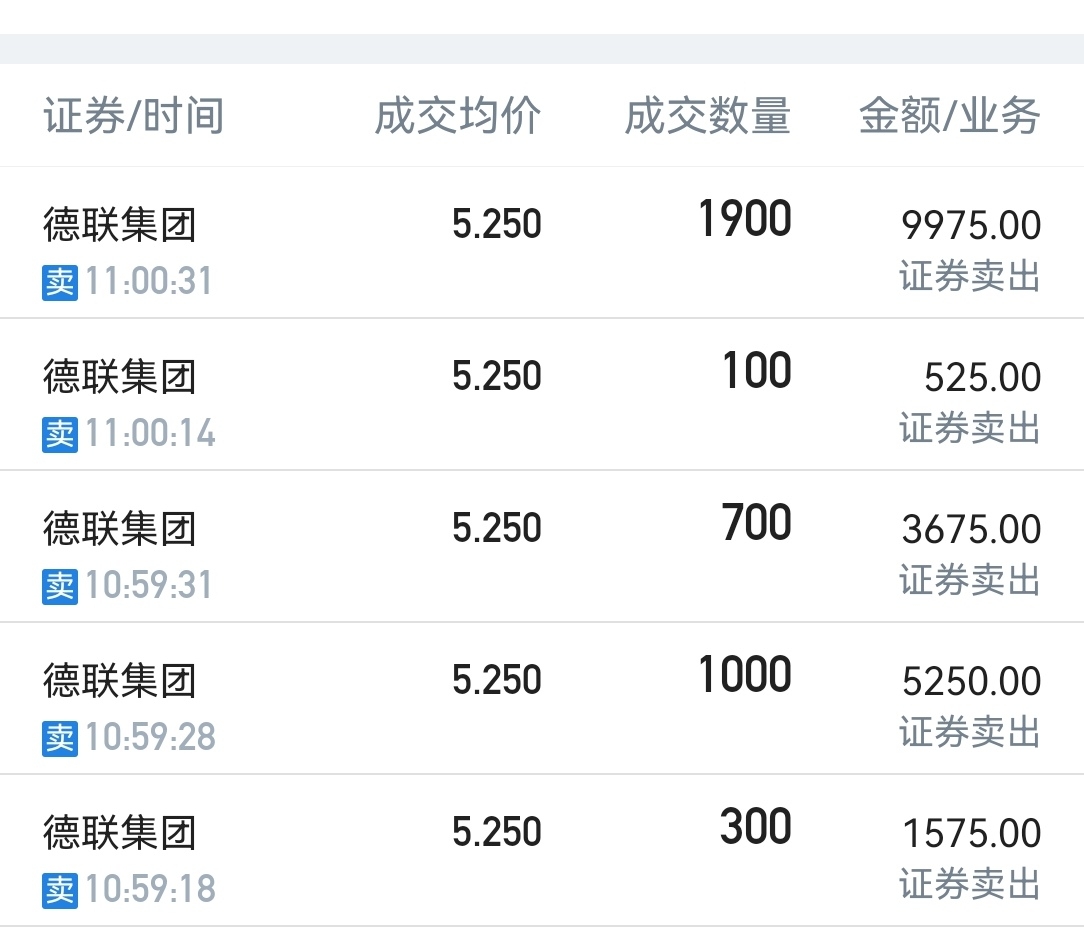Image resolution: width=1084 pixels, height=934 pixels.
Task: Click the blue 卖 icon at 11:00:31
Action: tap(60, 282)
